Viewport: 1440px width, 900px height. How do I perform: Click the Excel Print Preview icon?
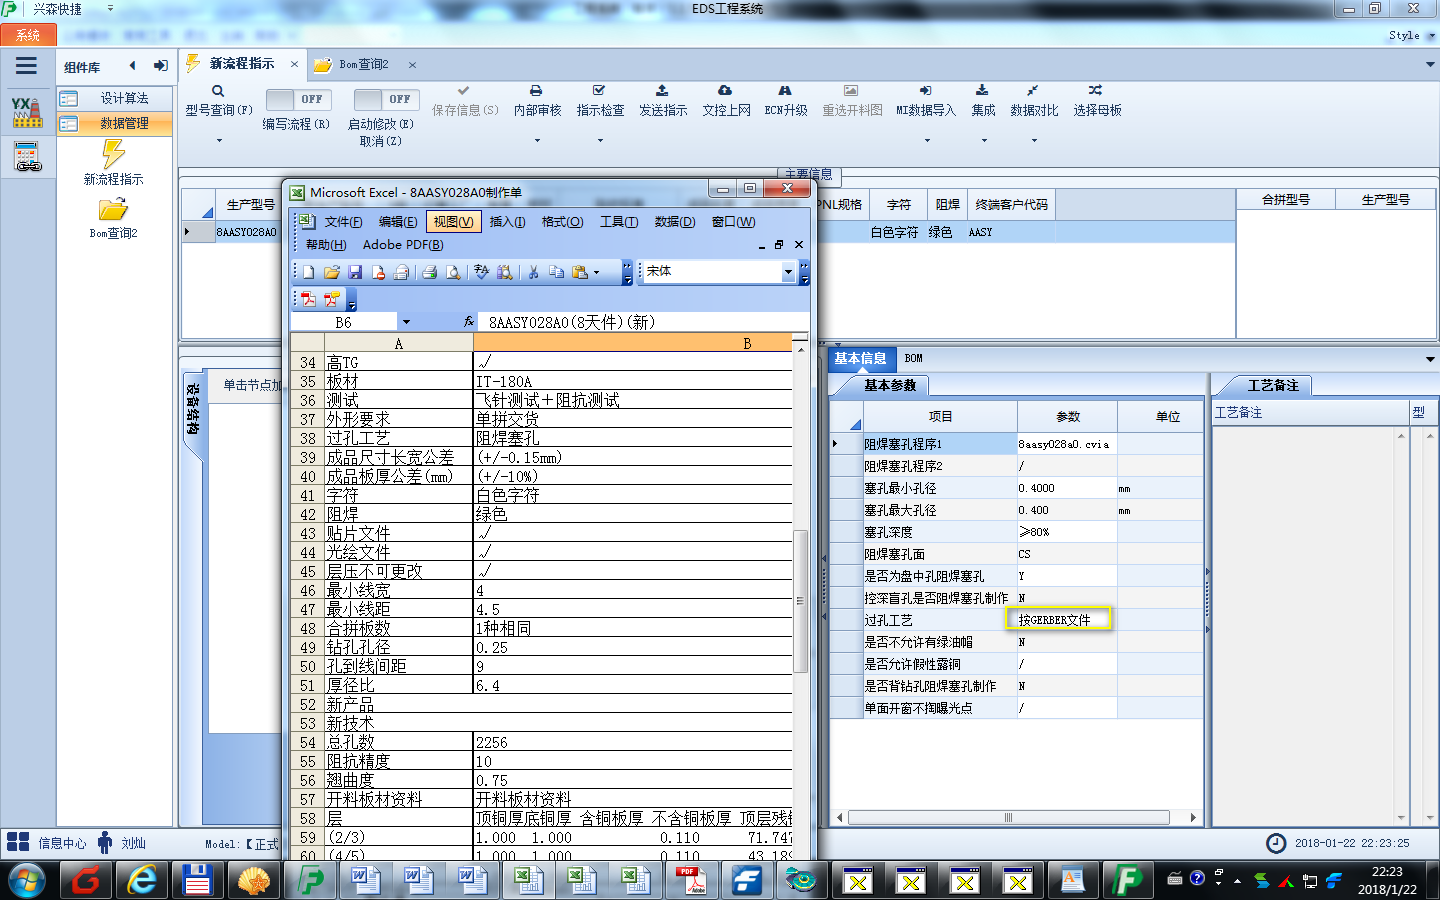pos(453,272)
